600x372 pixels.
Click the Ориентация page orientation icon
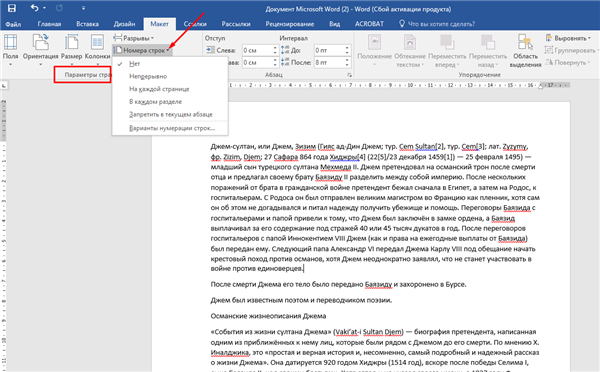pos(41,42)
